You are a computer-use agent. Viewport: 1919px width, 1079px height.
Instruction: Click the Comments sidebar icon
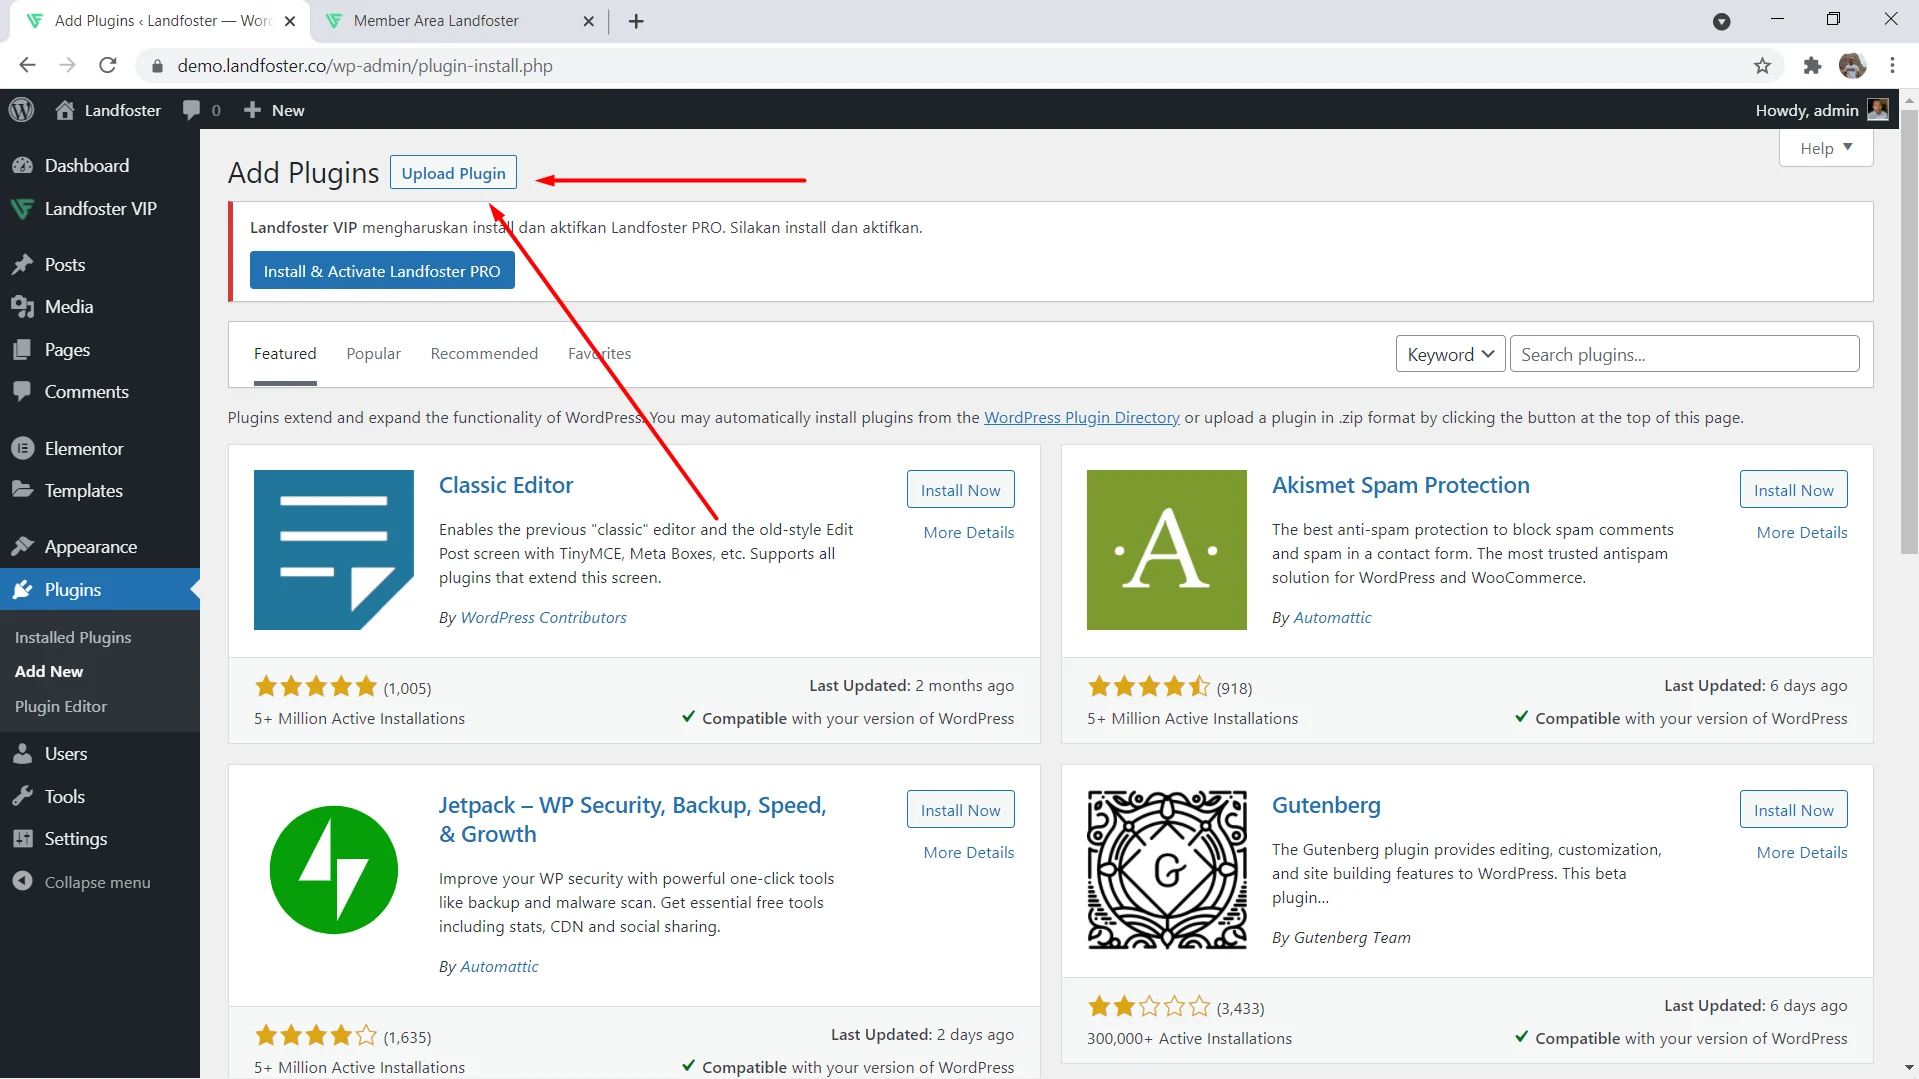(x=22, y=392)
